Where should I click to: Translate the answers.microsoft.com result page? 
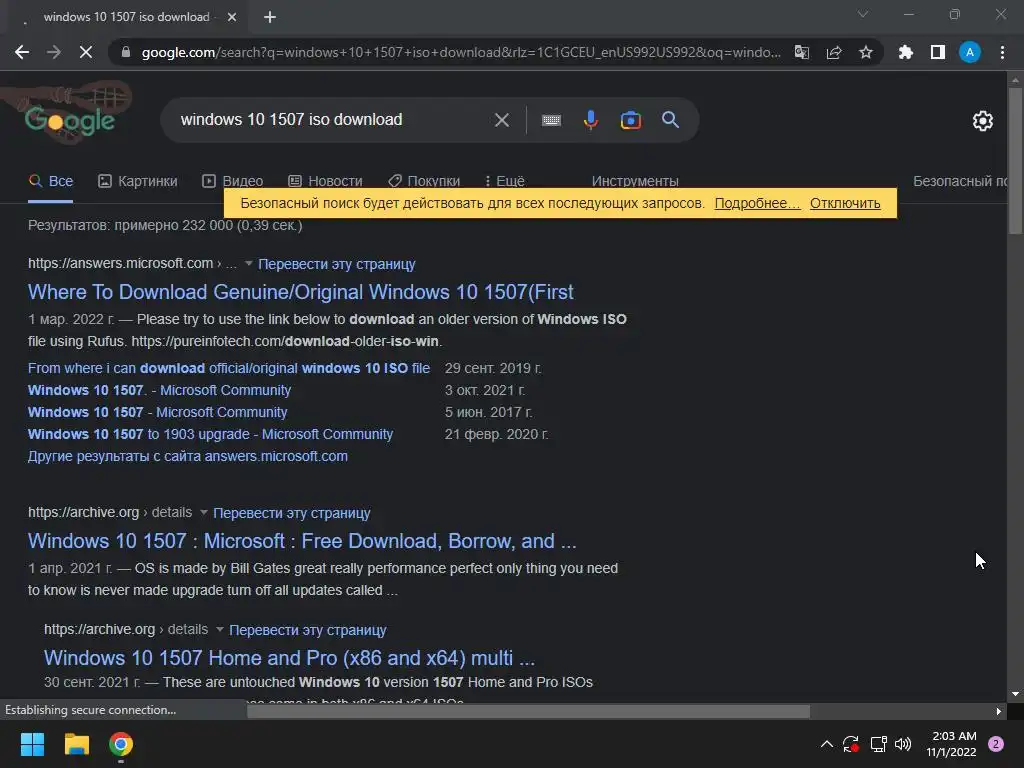point(336,264)
